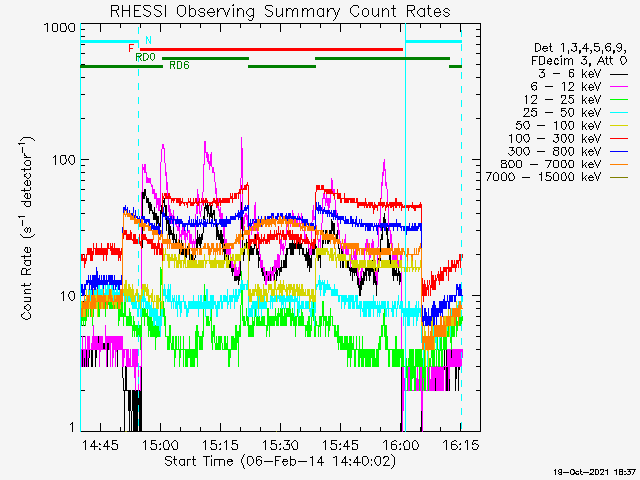The height and width of the screenshot is (480, 640).
Task: Select the '3 - 6 keV' legend label
Action: click(569, 74)
